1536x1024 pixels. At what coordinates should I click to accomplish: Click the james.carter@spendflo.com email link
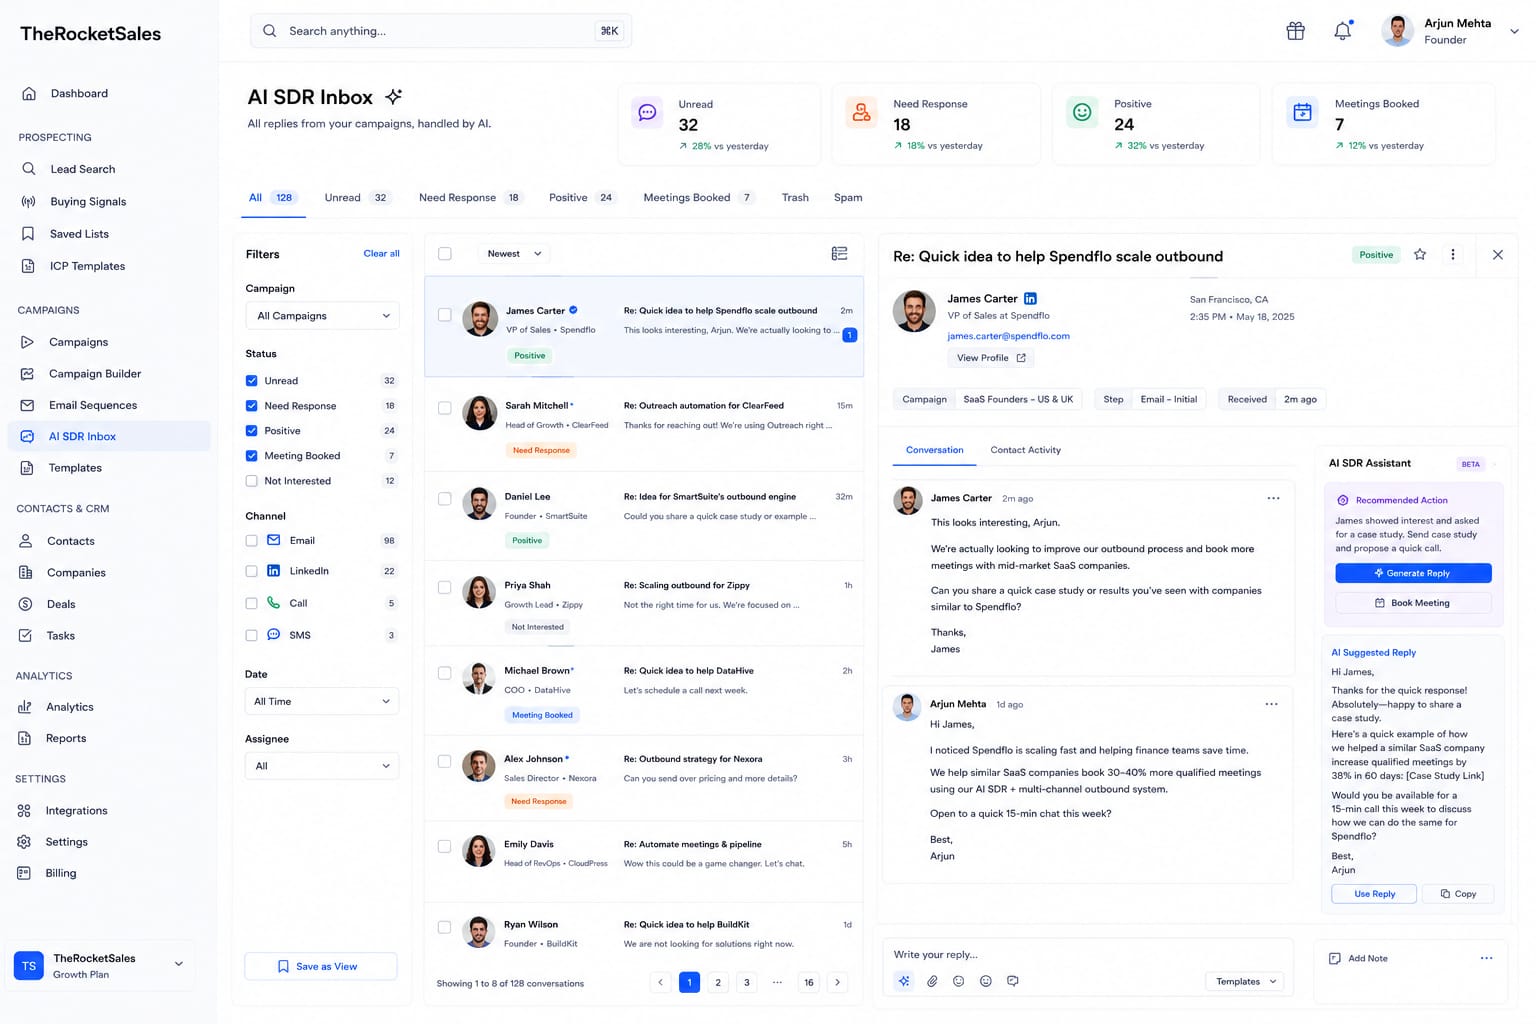click(x=1008, y=336)
